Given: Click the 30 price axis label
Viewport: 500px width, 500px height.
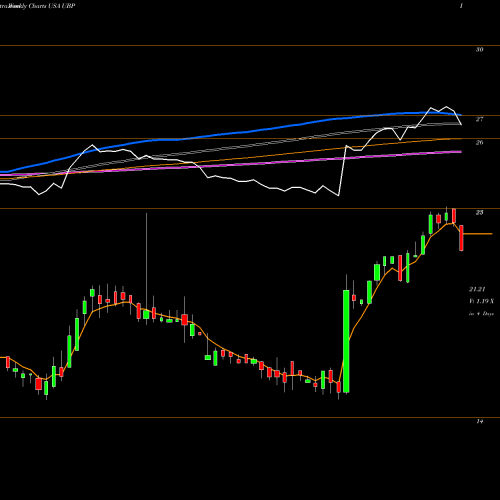Looking at the screenshot, I should 479,50.
